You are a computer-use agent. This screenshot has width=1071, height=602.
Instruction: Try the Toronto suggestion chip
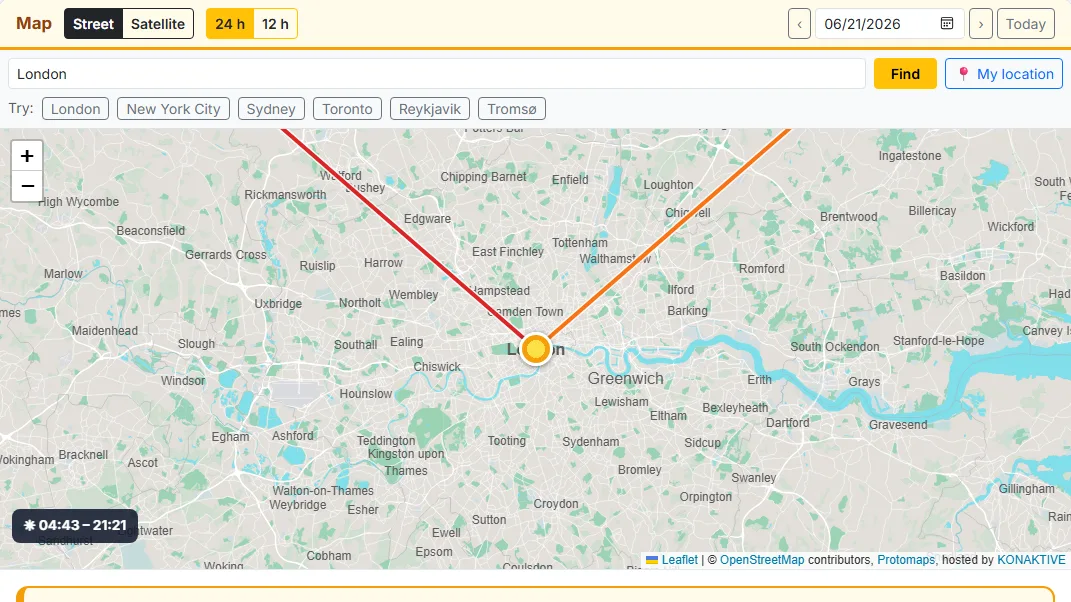[x=347, y=109]
